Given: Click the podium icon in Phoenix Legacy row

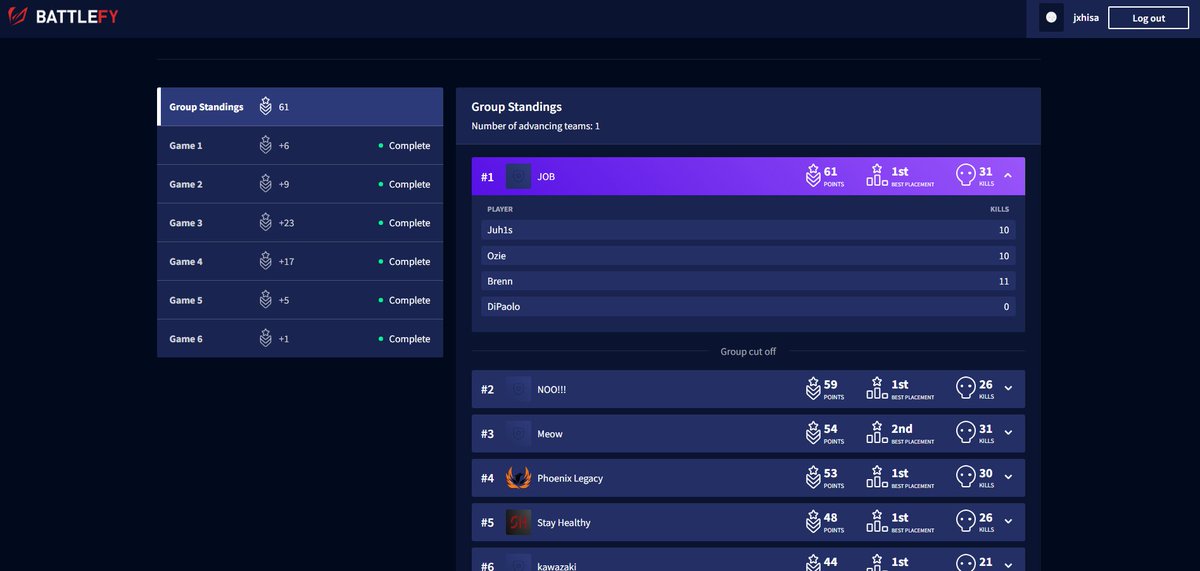Looking at the screenshot, I should [x=877, y=477].
